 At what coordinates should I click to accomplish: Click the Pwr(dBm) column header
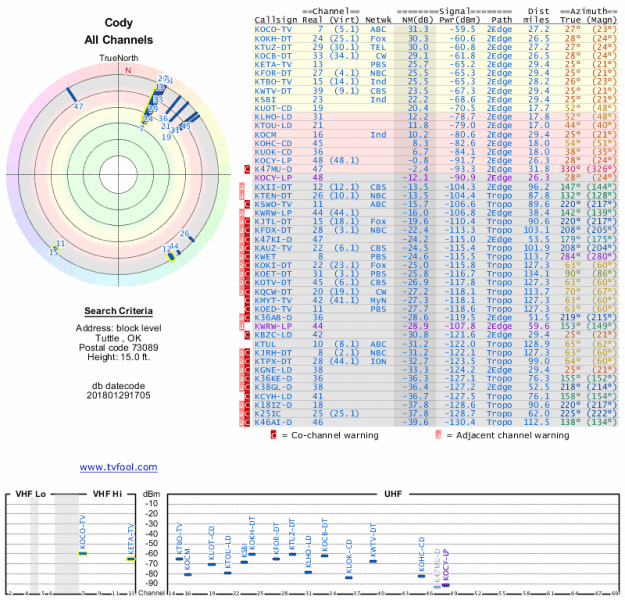460,20
